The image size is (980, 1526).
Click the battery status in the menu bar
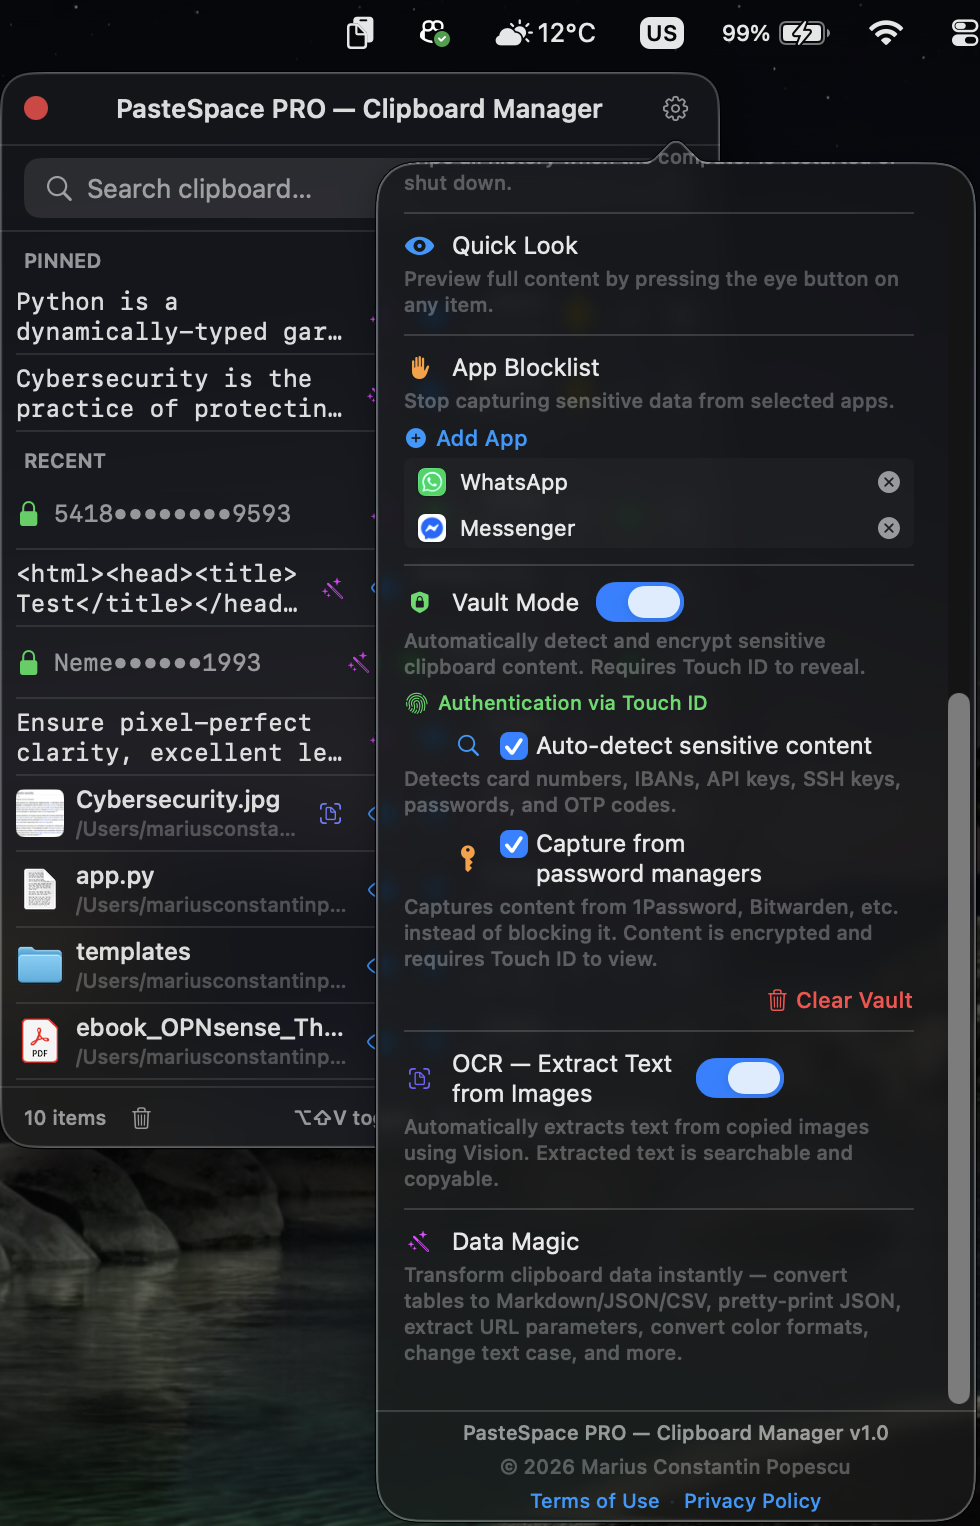point(775,33)
